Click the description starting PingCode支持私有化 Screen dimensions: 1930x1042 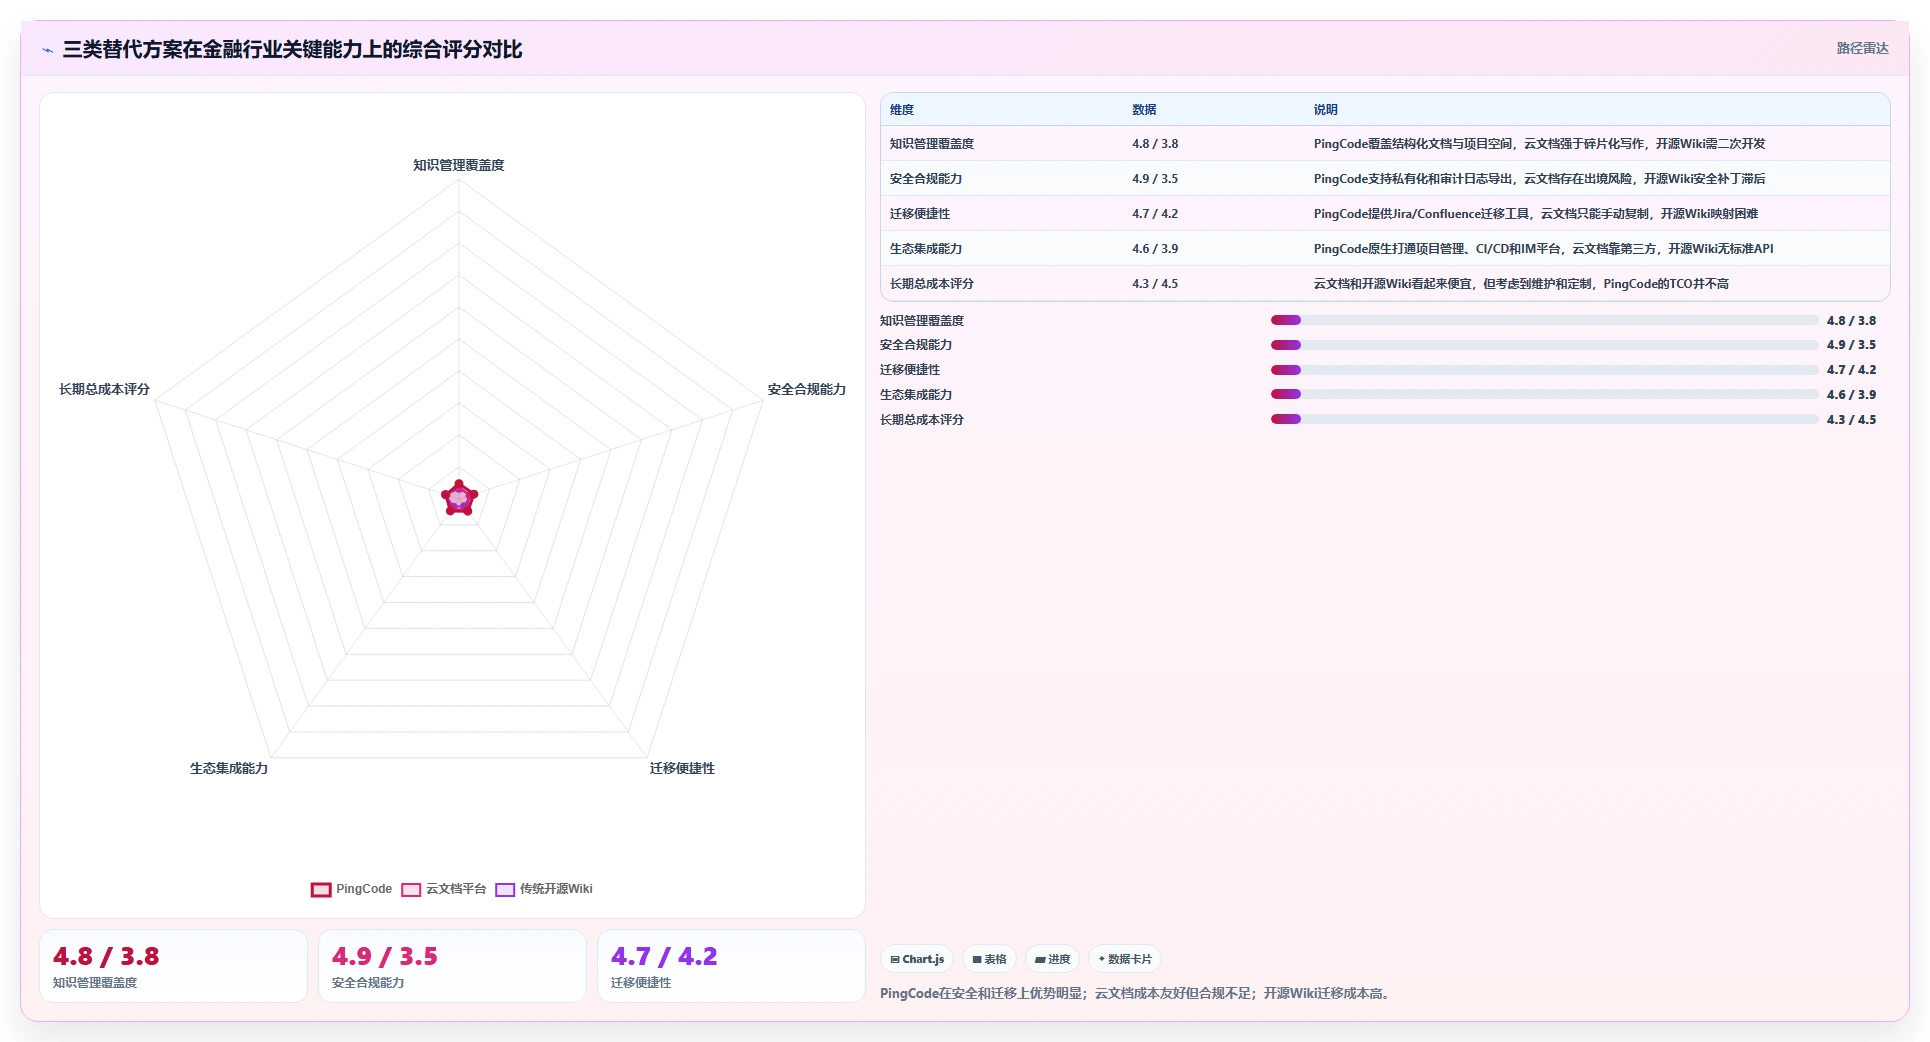1540,179
